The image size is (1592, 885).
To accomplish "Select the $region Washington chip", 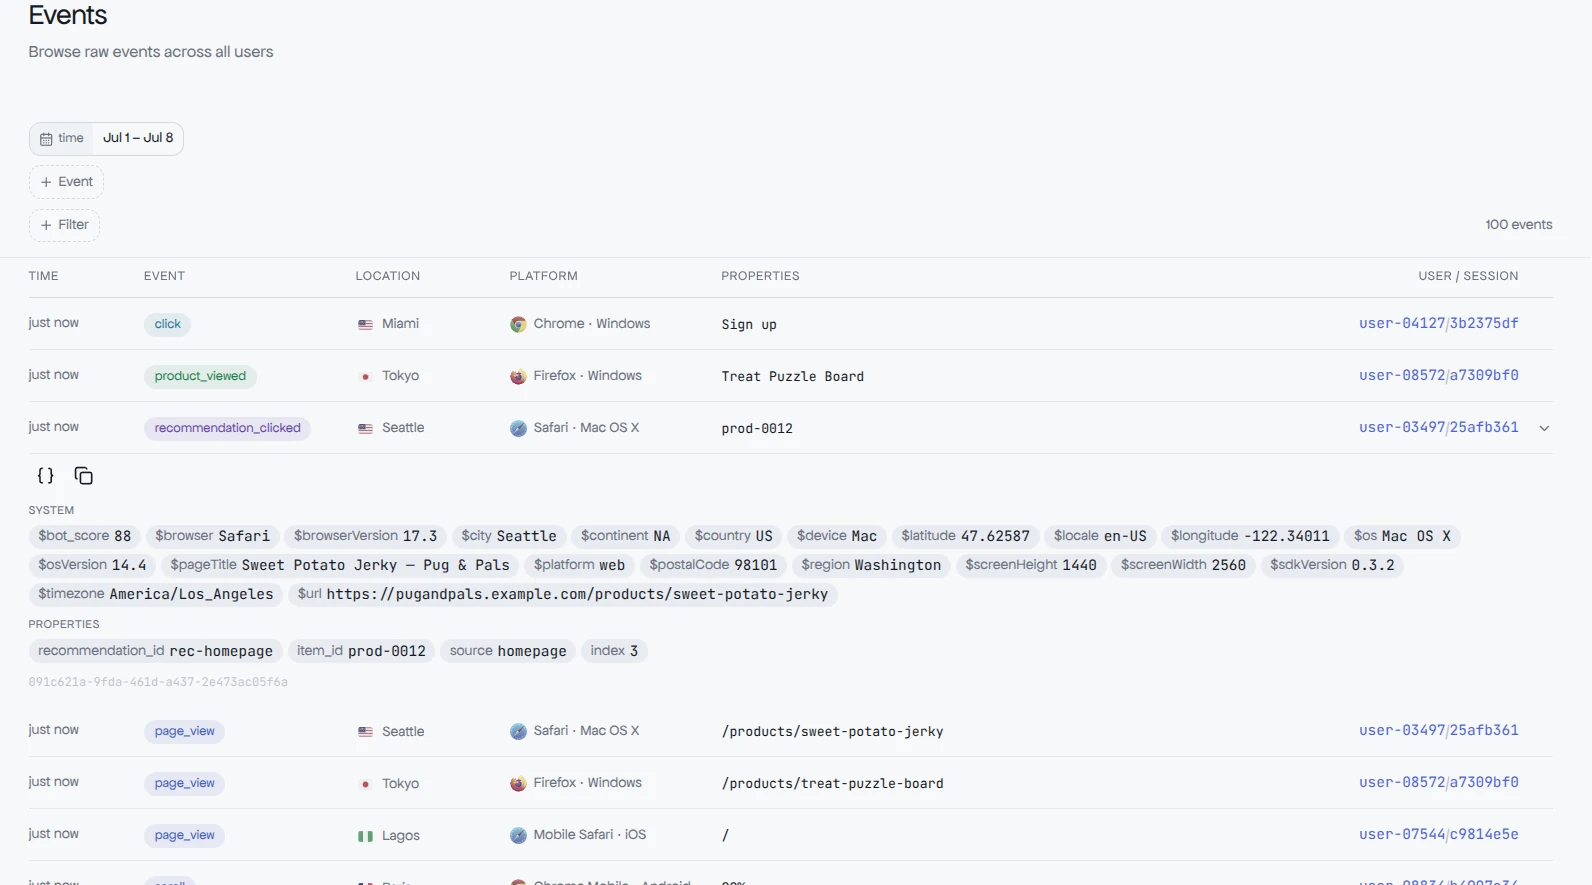I will click(871, 565).
